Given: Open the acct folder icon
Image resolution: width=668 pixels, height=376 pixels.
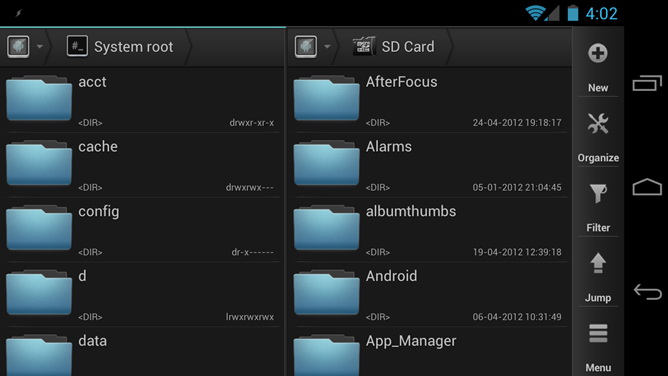Looking at the screenshot, I should click(x=39, y=98).
